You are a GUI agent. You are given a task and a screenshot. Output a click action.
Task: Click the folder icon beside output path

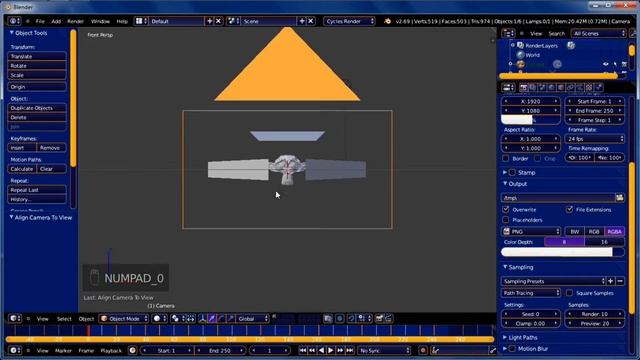[x=620, y=198]
